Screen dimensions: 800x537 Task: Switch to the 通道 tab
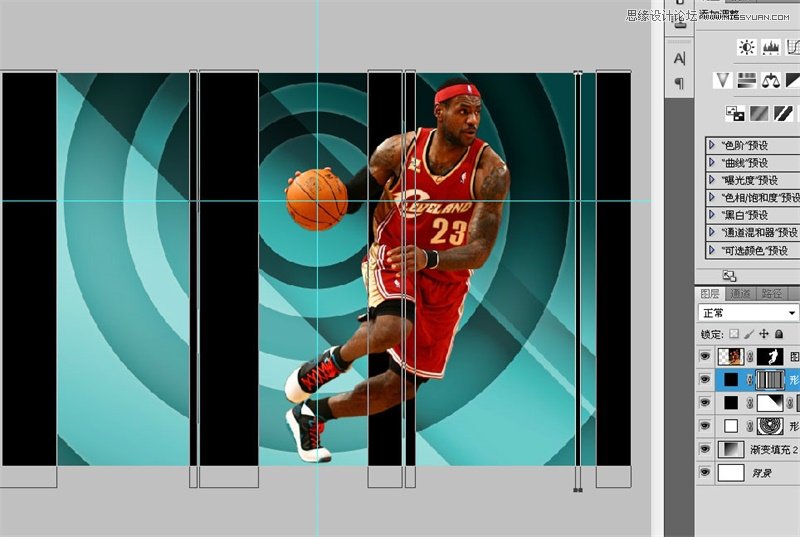click(740, 294)
